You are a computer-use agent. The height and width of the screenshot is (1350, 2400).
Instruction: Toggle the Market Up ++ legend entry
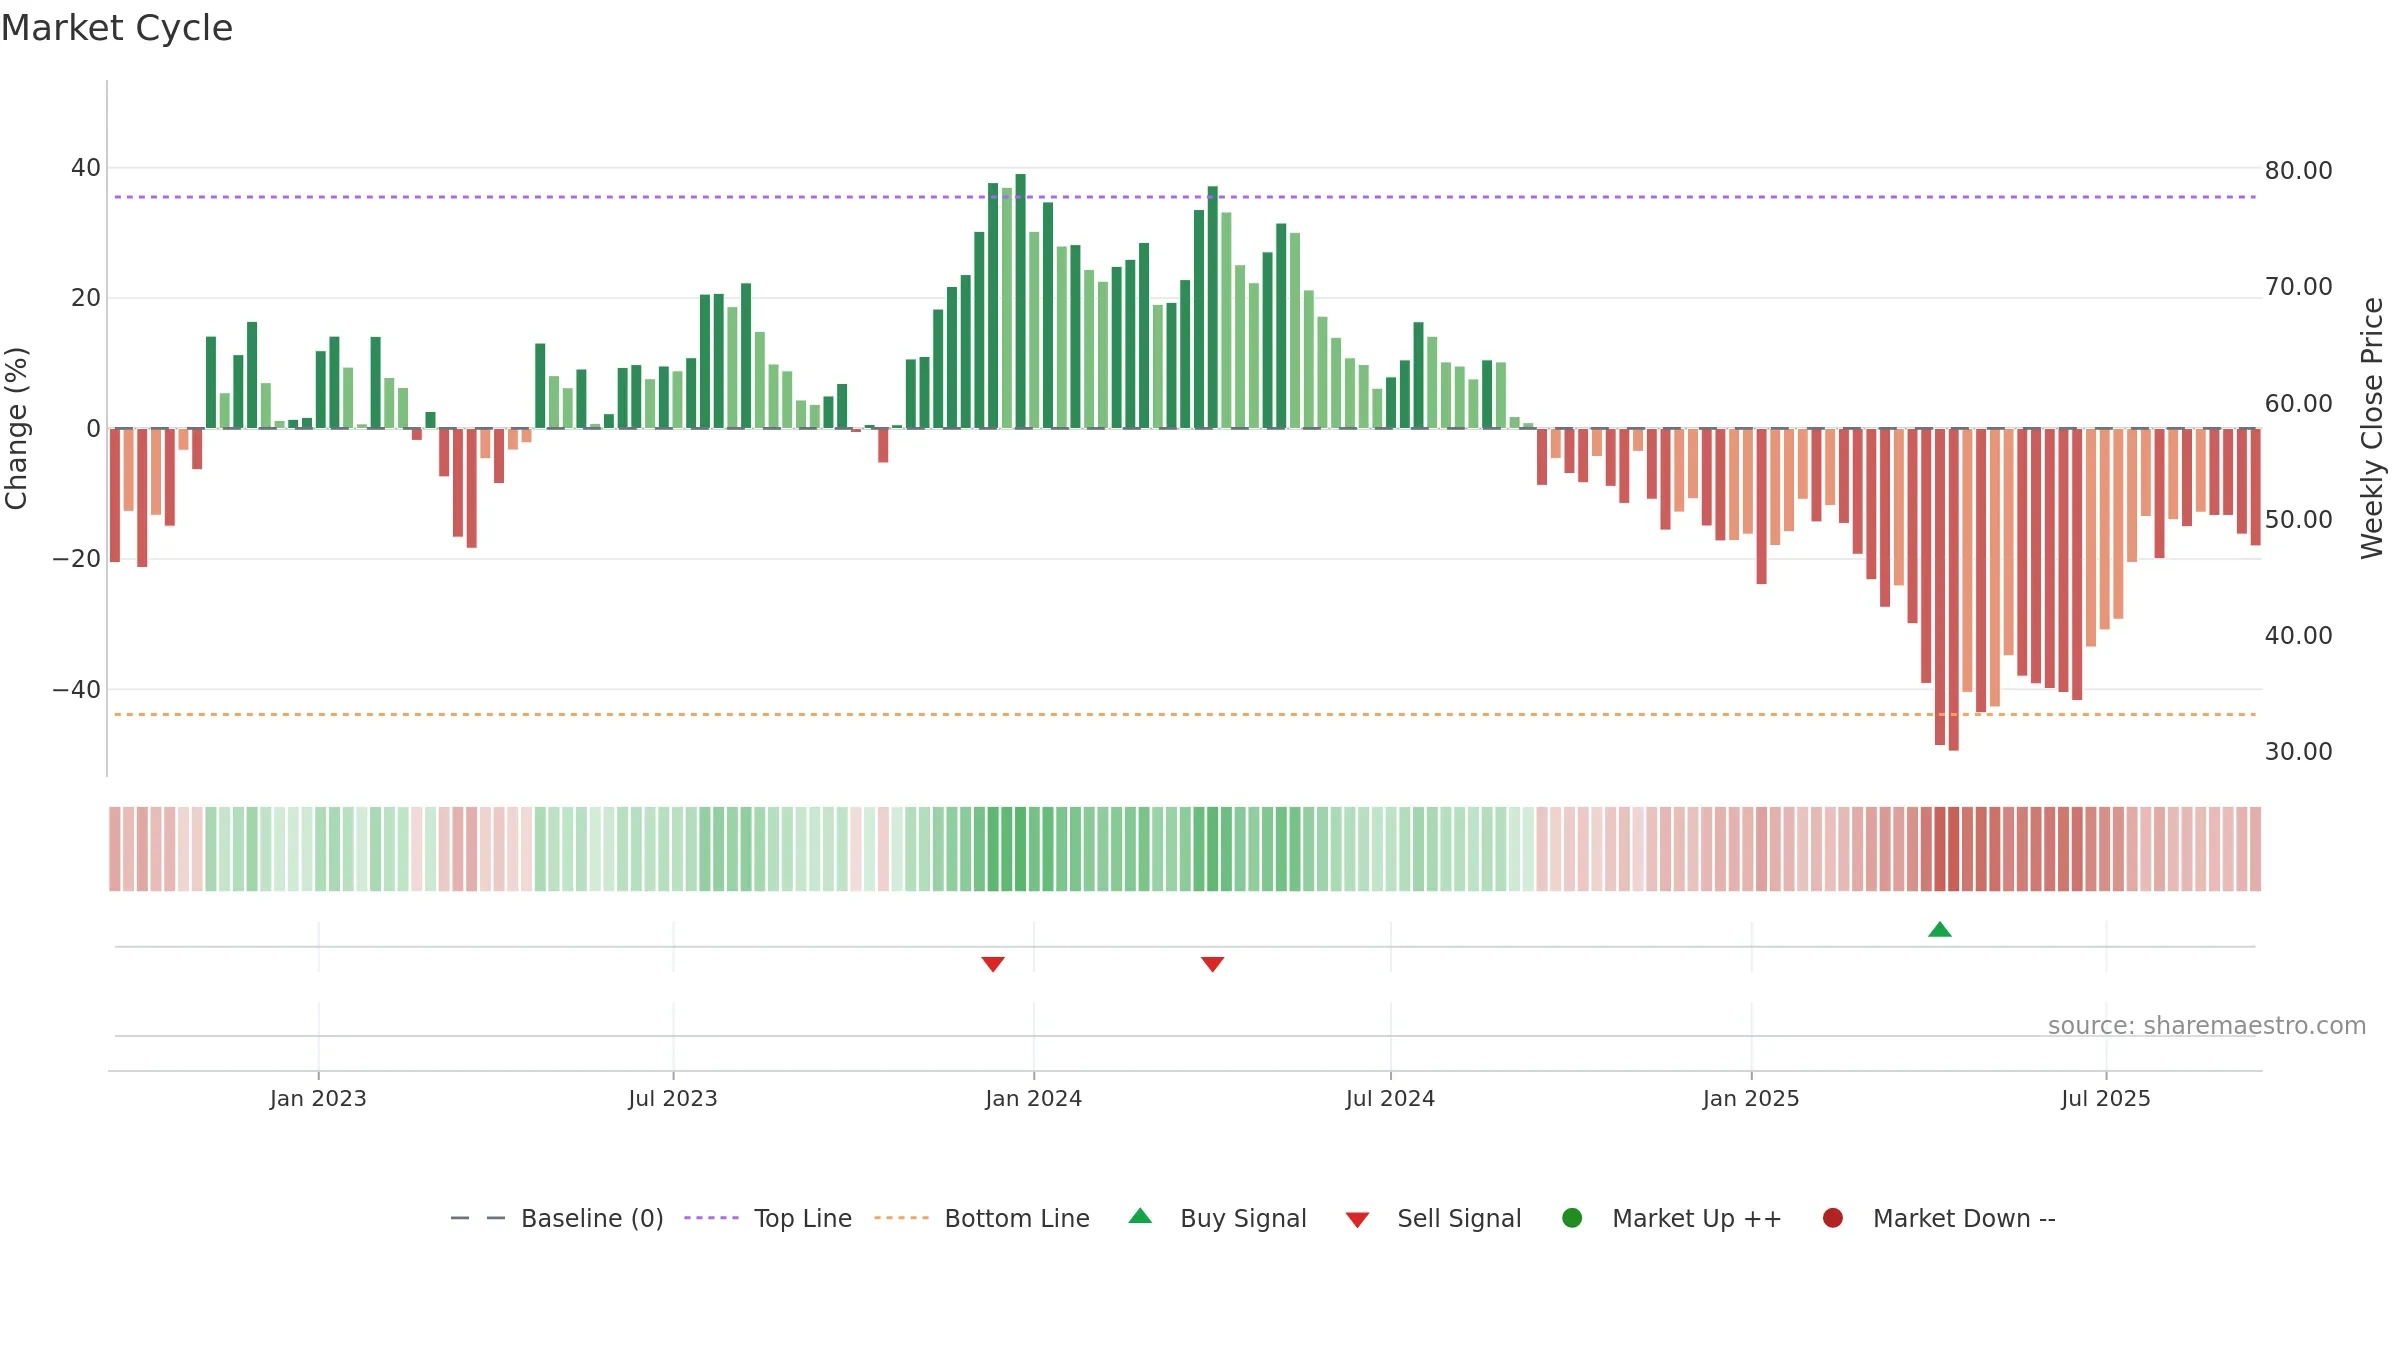pos(1672,1218)
